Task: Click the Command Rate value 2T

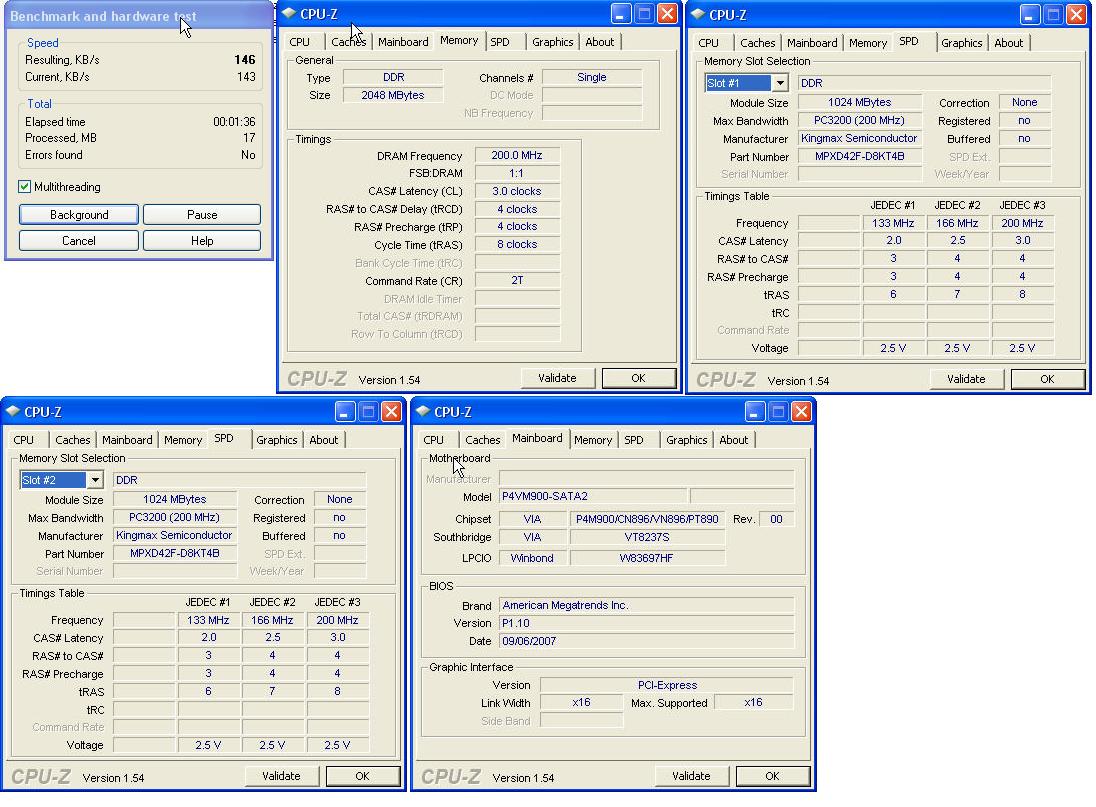Action: [517, 280]
